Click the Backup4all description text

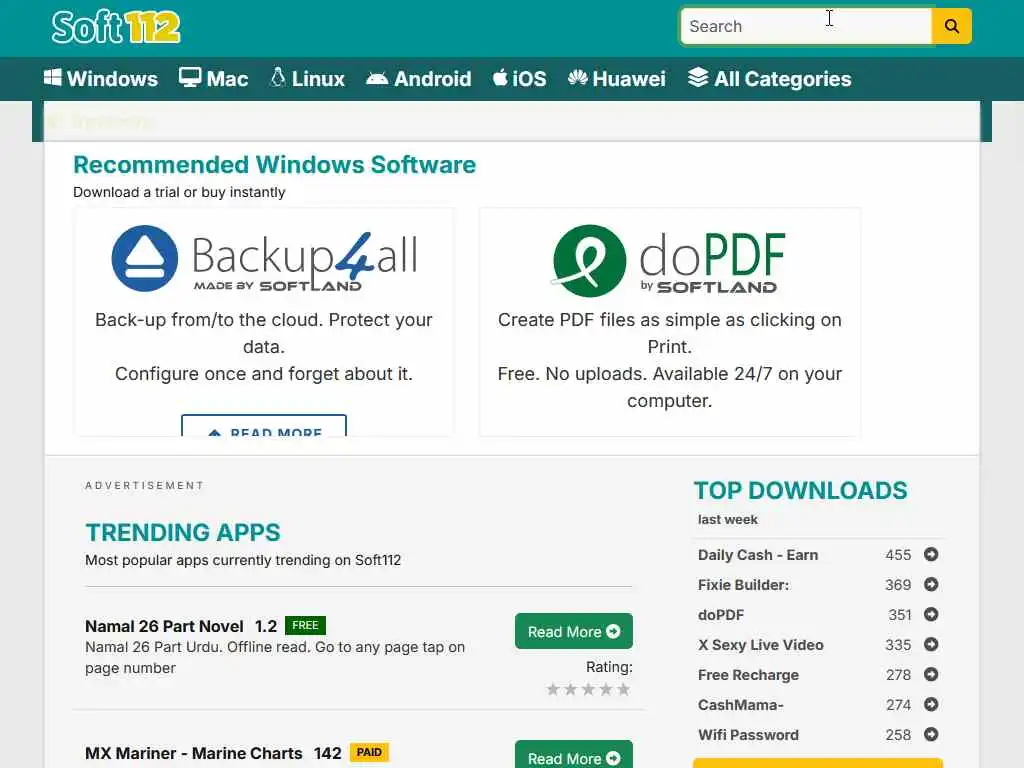click(x=264, y=347)
